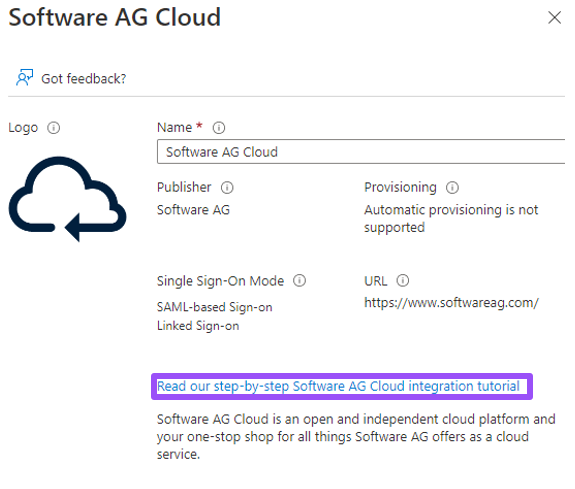
Task: Click the Automatic provisioning not supported text
Action: [x=451, y=219]
